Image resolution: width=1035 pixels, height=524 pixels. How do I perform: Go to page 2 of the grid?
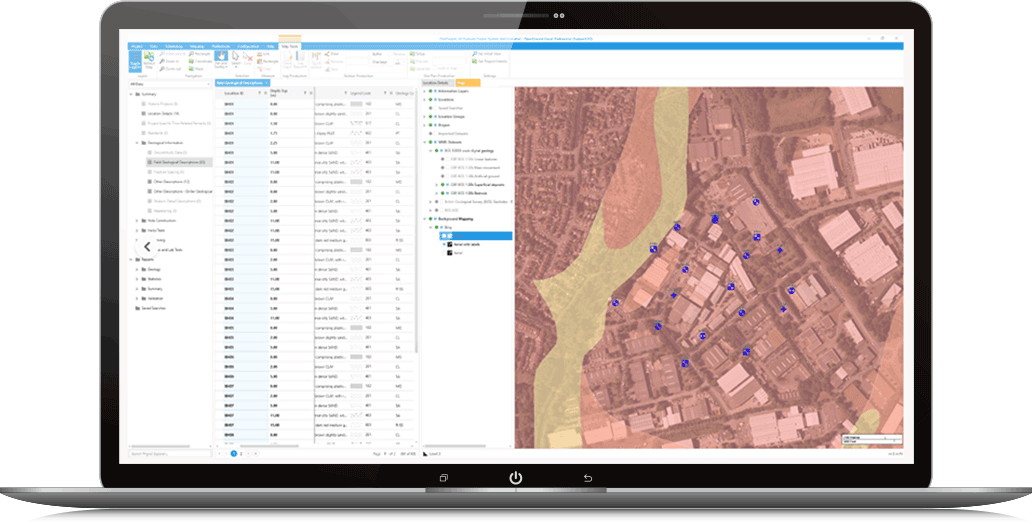click(x=241, y=453)
